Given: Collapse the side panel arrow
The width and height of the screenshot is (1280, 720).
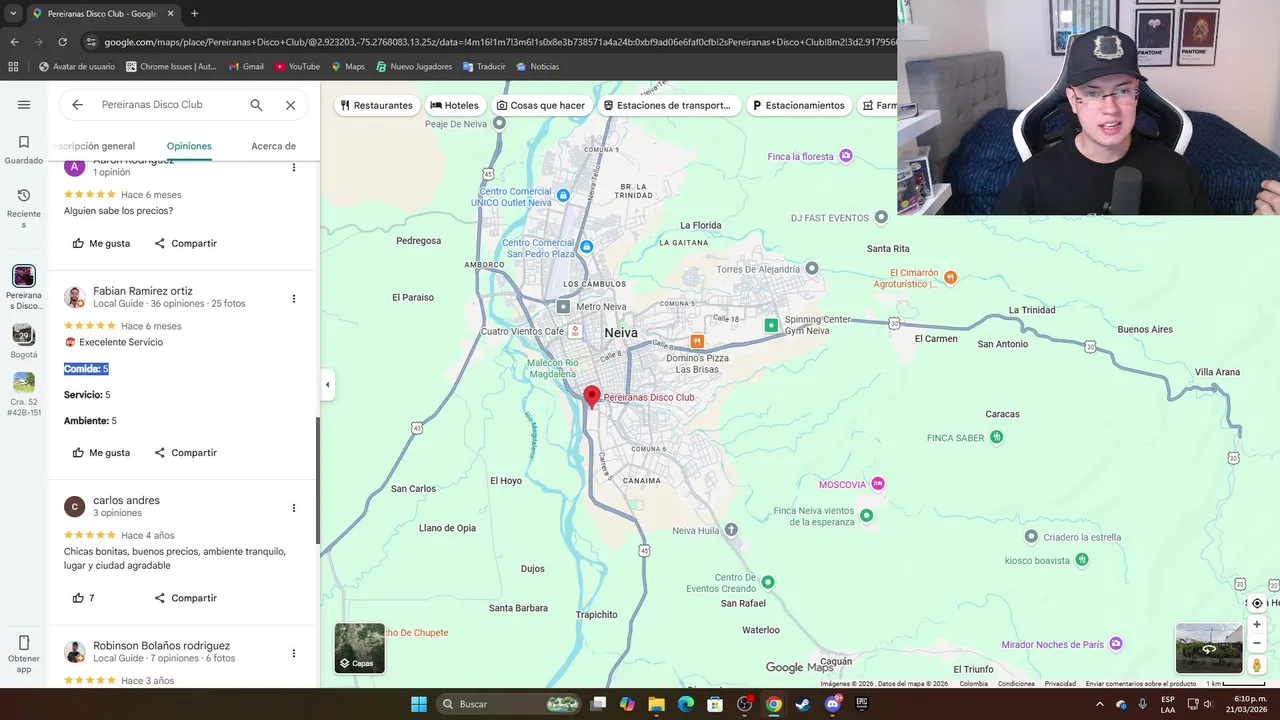Looking at the screenshot, I should tap(327, 384).
